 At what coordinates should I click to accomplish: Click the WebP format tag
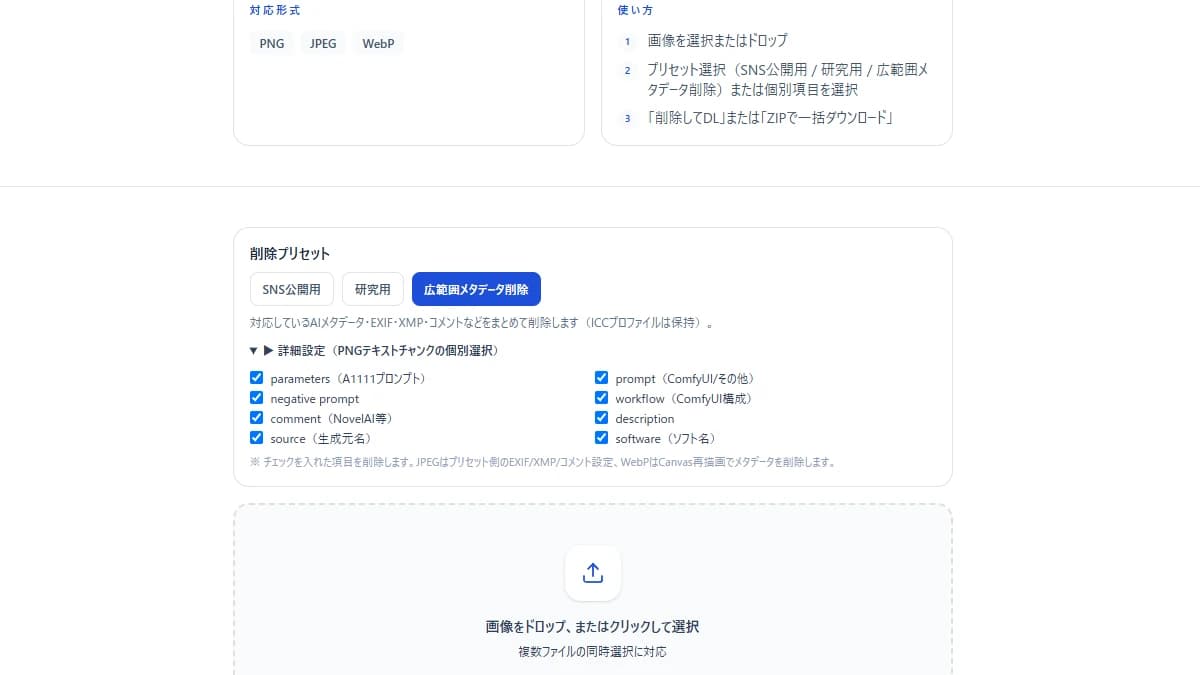pos(378,44)
